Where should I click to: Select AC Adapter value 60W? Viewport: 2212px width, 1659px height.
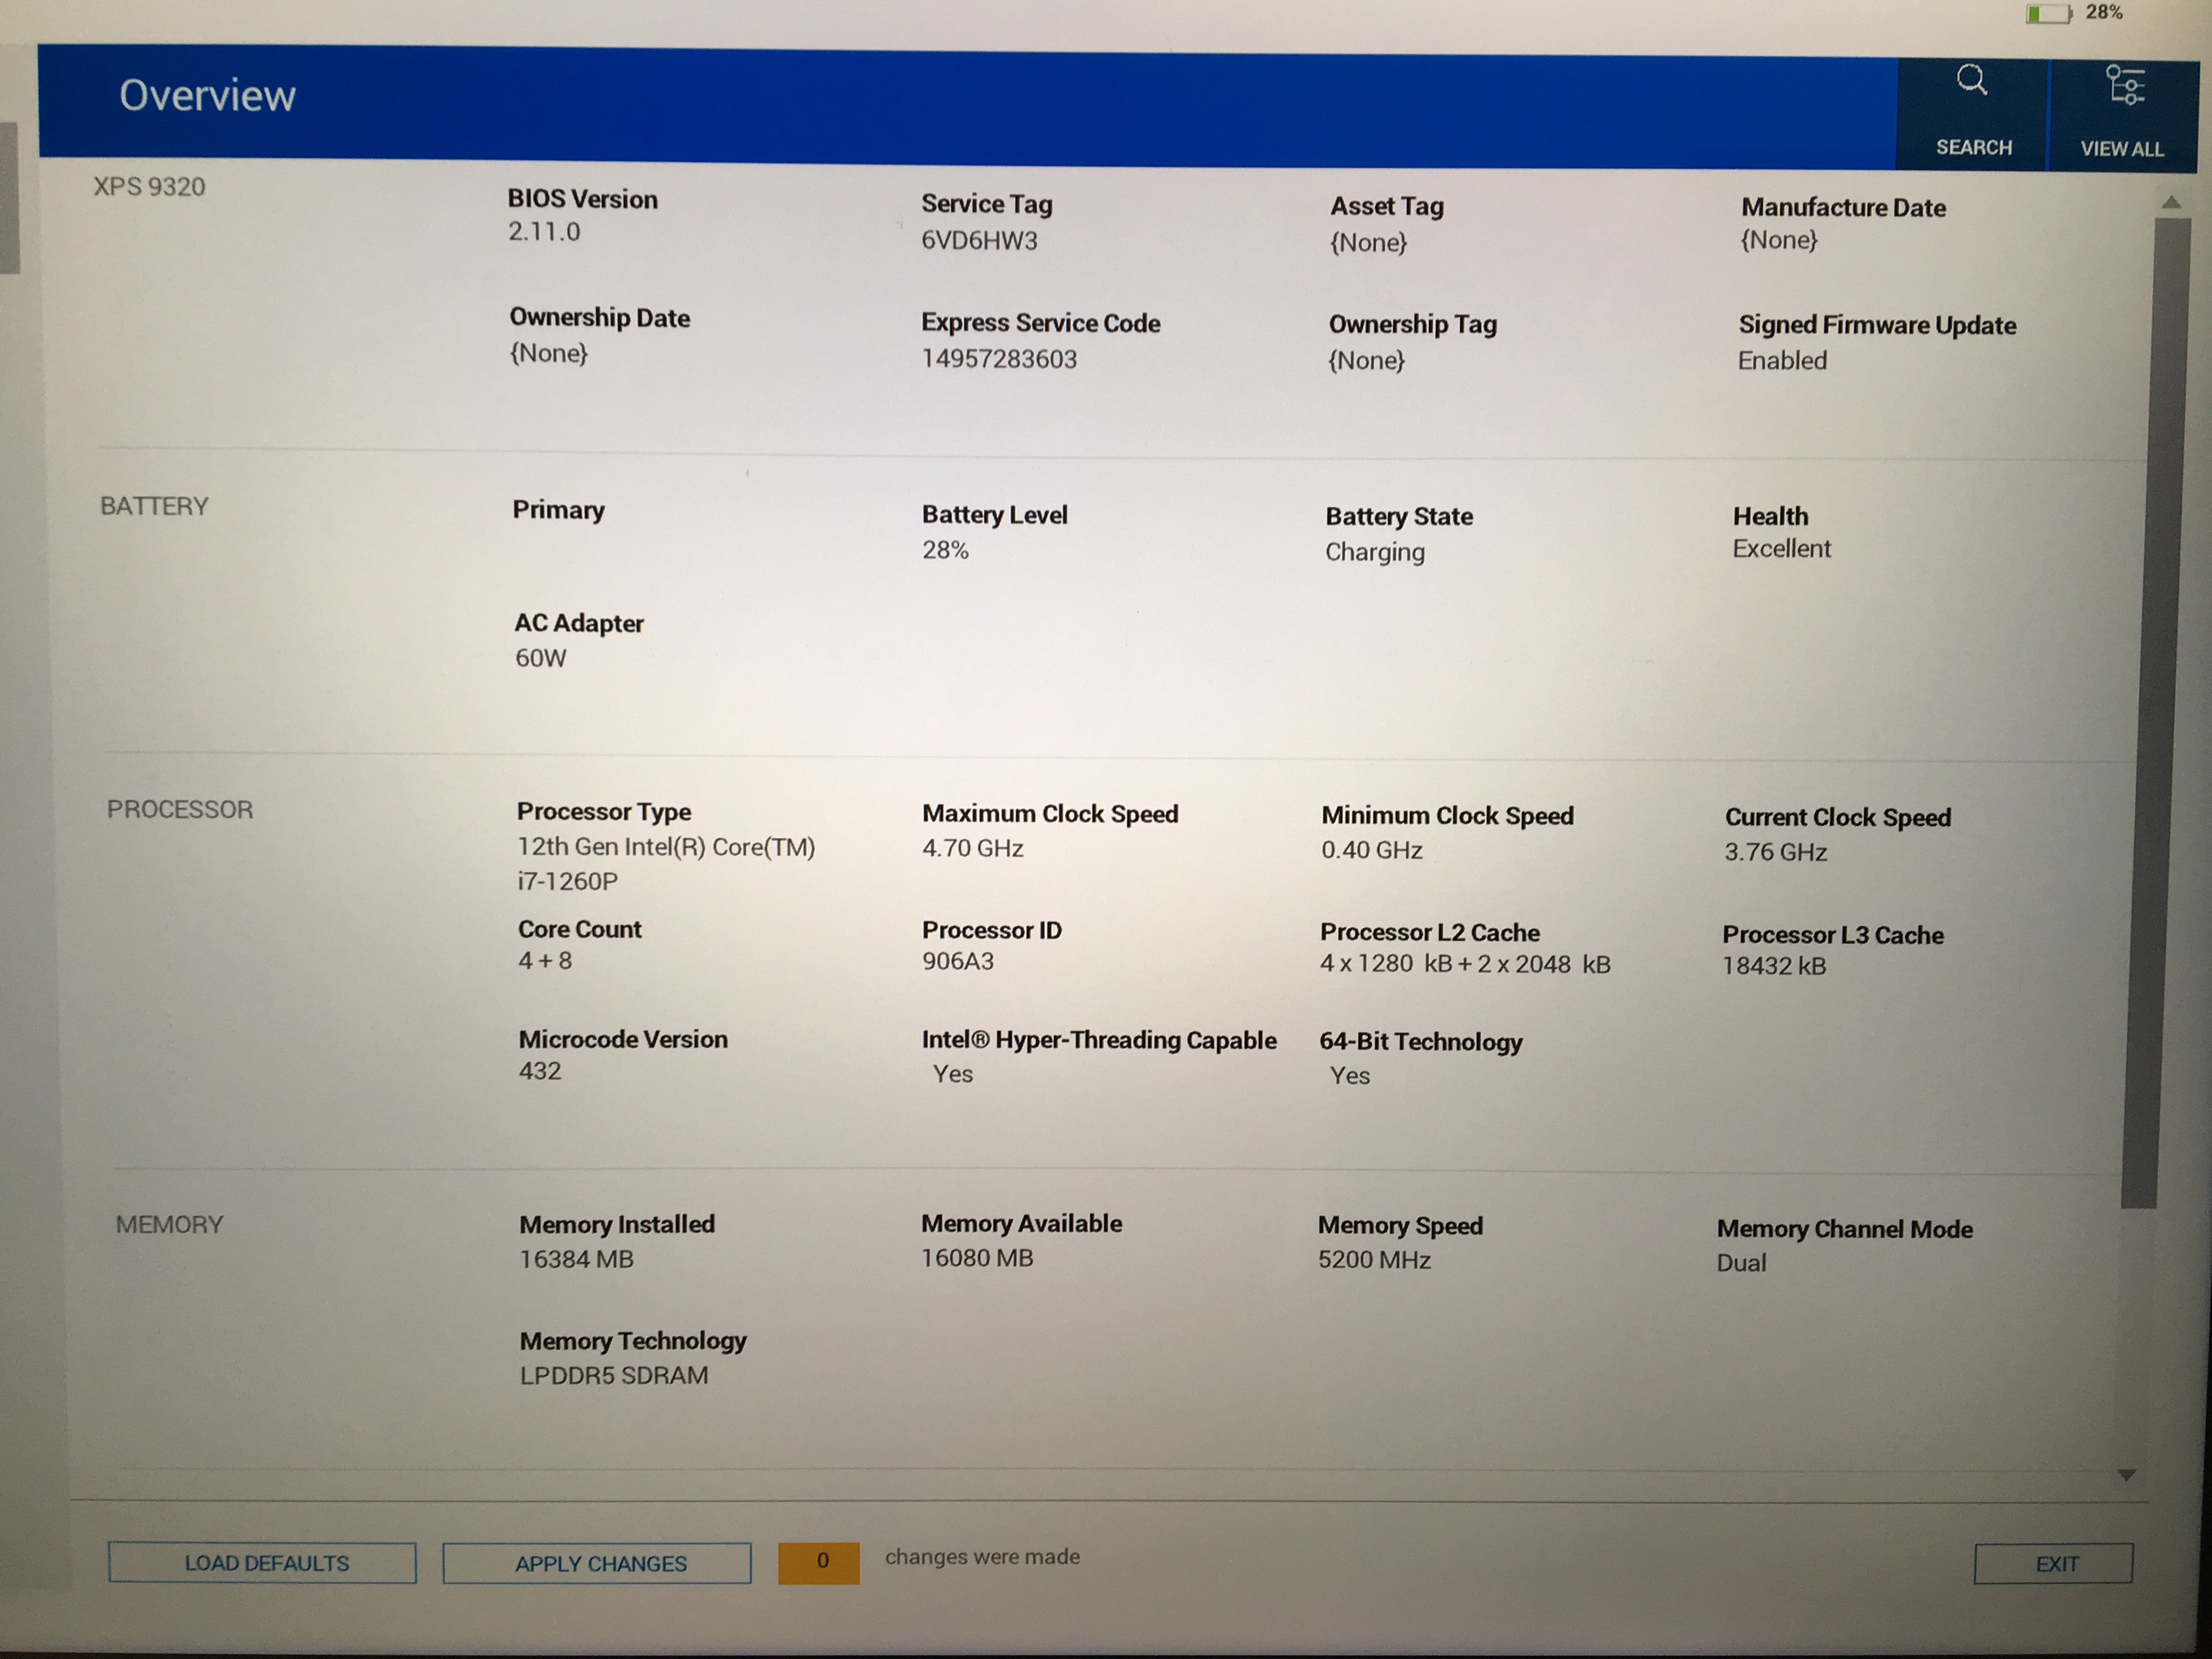(x=540, y=658)
